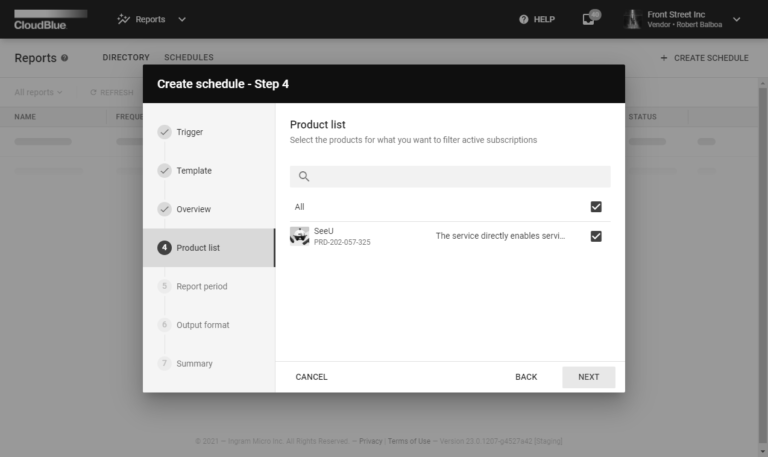The width and height of the screenshot is (768, 457).
Task: Switch to the SCHEDULES tab
Action: [189, 57]
